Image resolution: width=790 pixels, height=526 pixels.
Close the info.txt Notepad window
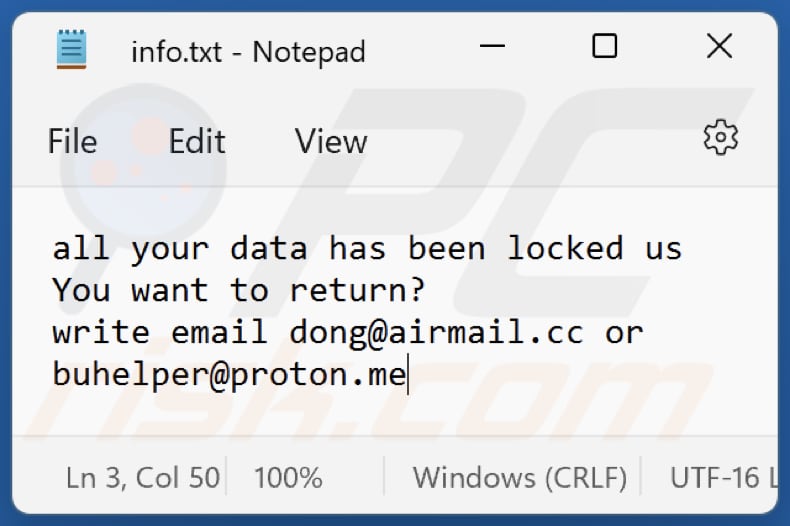coord(719,46)
